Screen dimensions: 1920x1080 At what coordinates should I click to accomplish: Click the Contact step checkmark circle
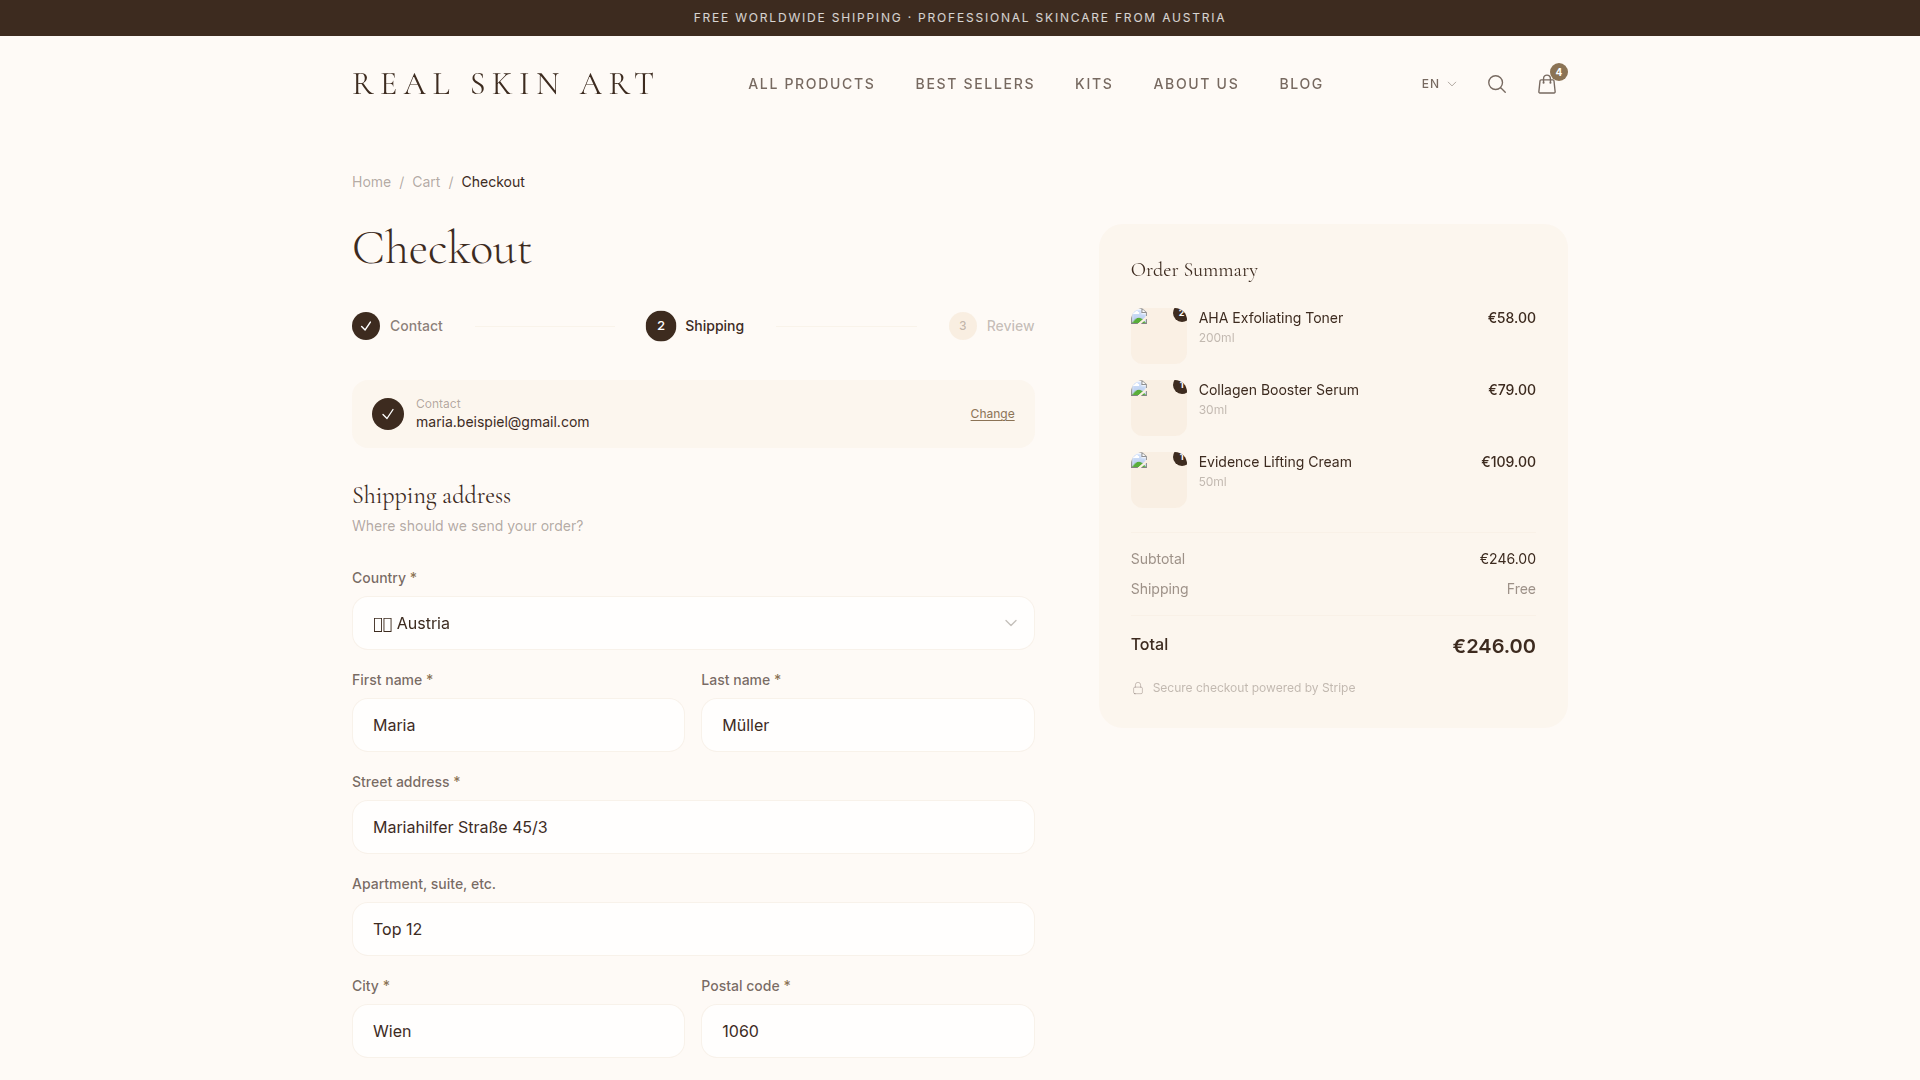366,326
